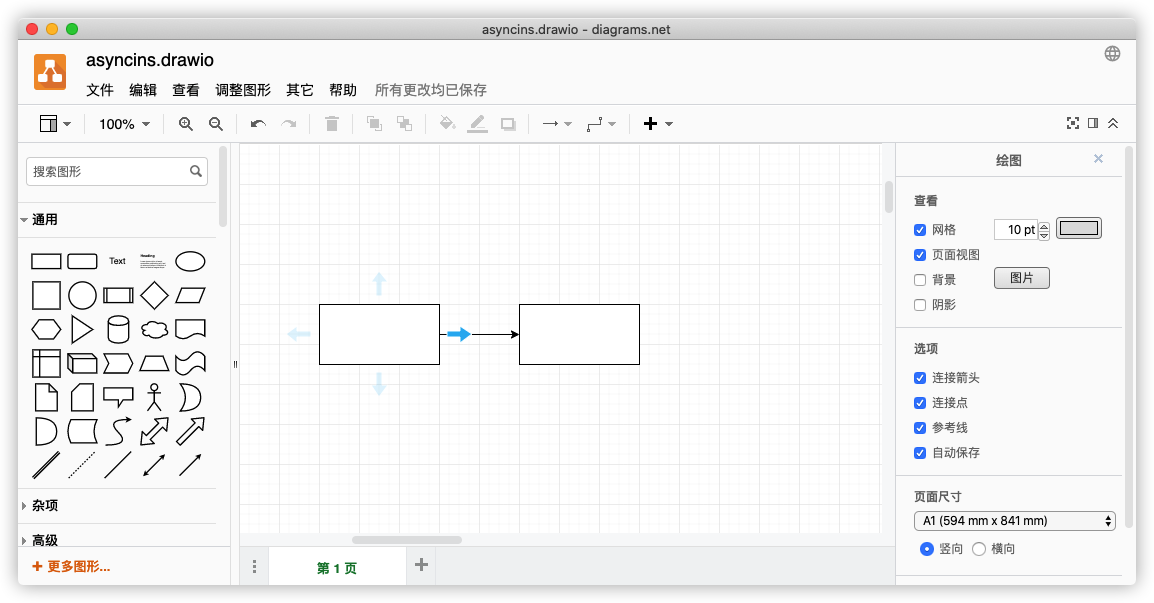The height and width of the screenshot is (603, 1154).
Task: Click the fullscreen icon in the toolbar
Action: [x=1073, y=123]
